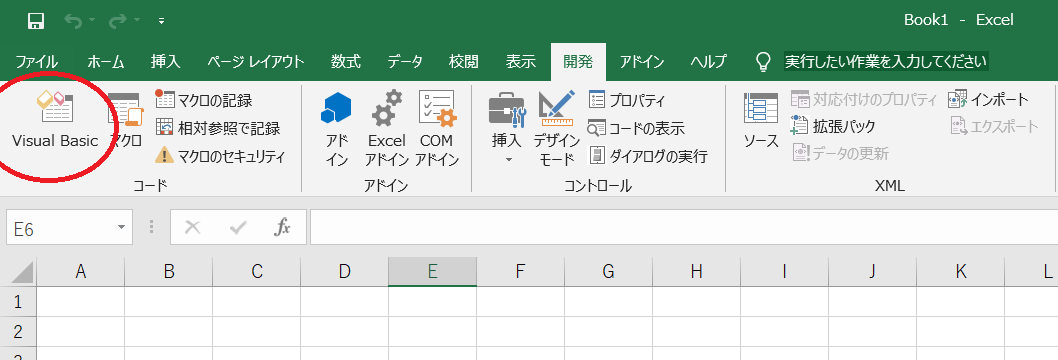Select column B header

coord(169,272)
